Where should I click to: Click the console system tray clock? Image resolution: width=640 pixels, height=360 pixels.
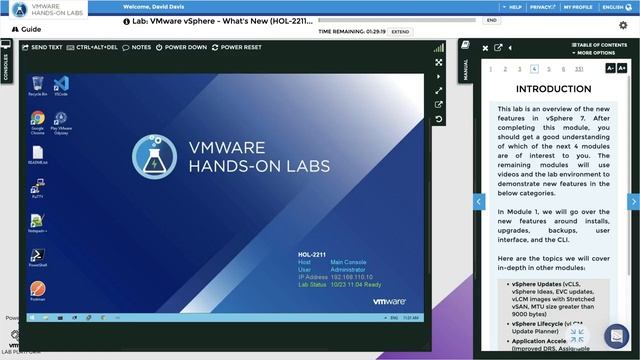(x=411, y=318)
